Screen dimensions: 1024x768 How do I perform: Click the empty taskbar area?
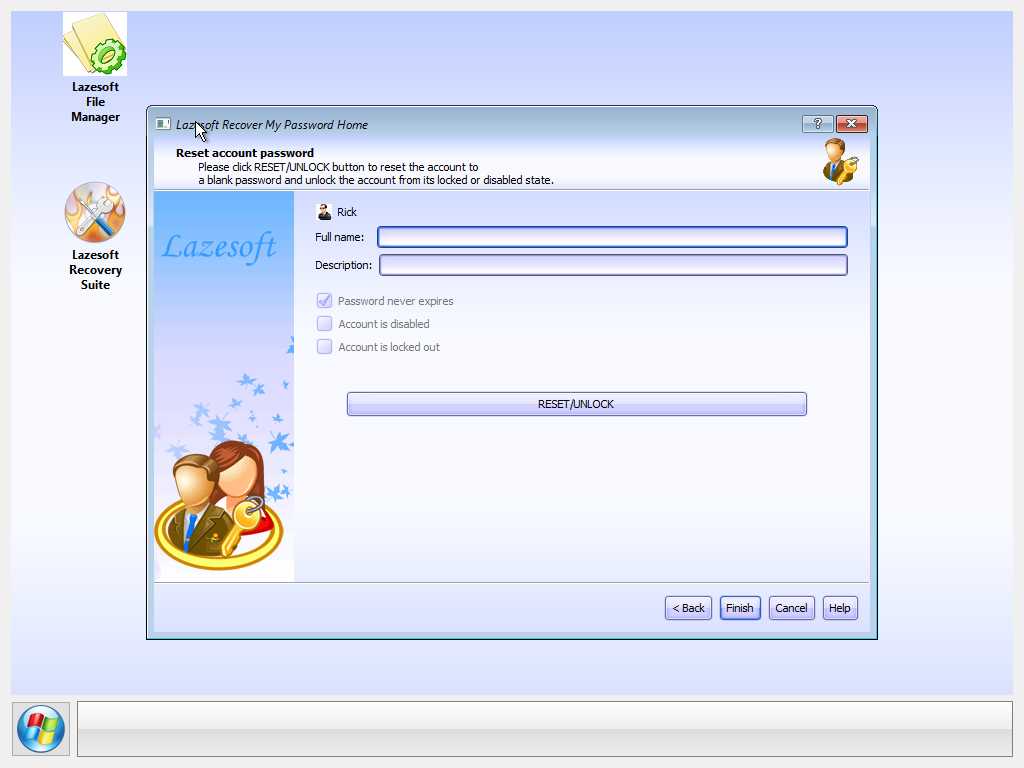pyautogui.click(x=545, y=729)
